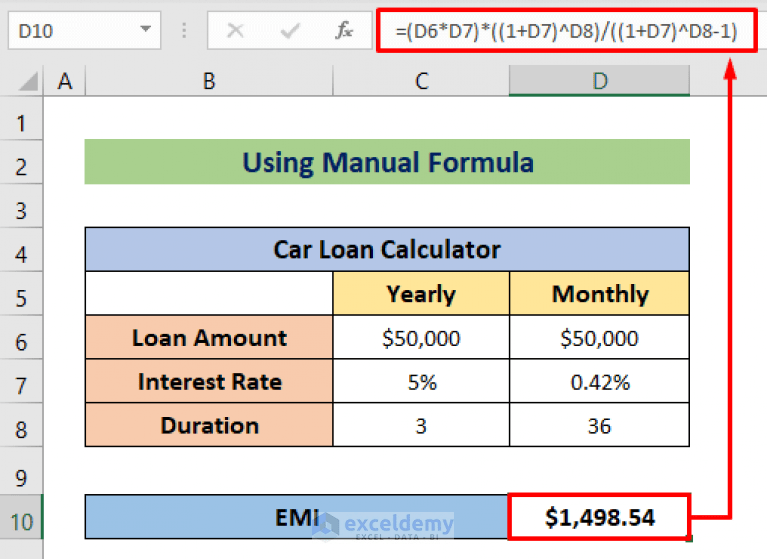This screenshot has height=559, width=767.
Task: Select row 8 header
Action: (x=21, y=425)
